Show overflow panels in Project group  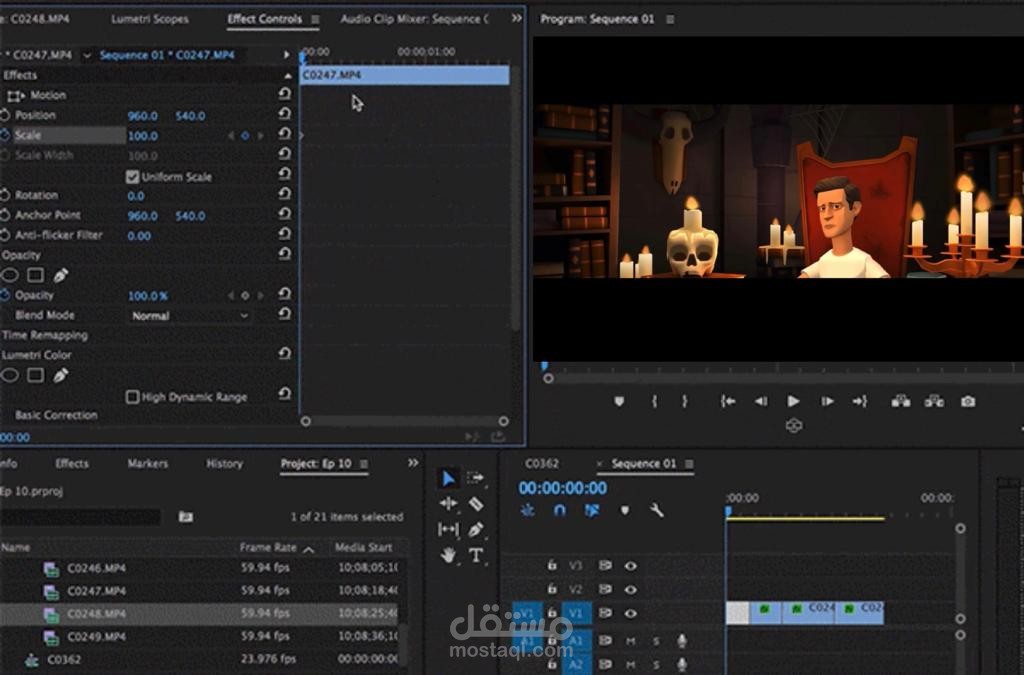click(413, 463)
